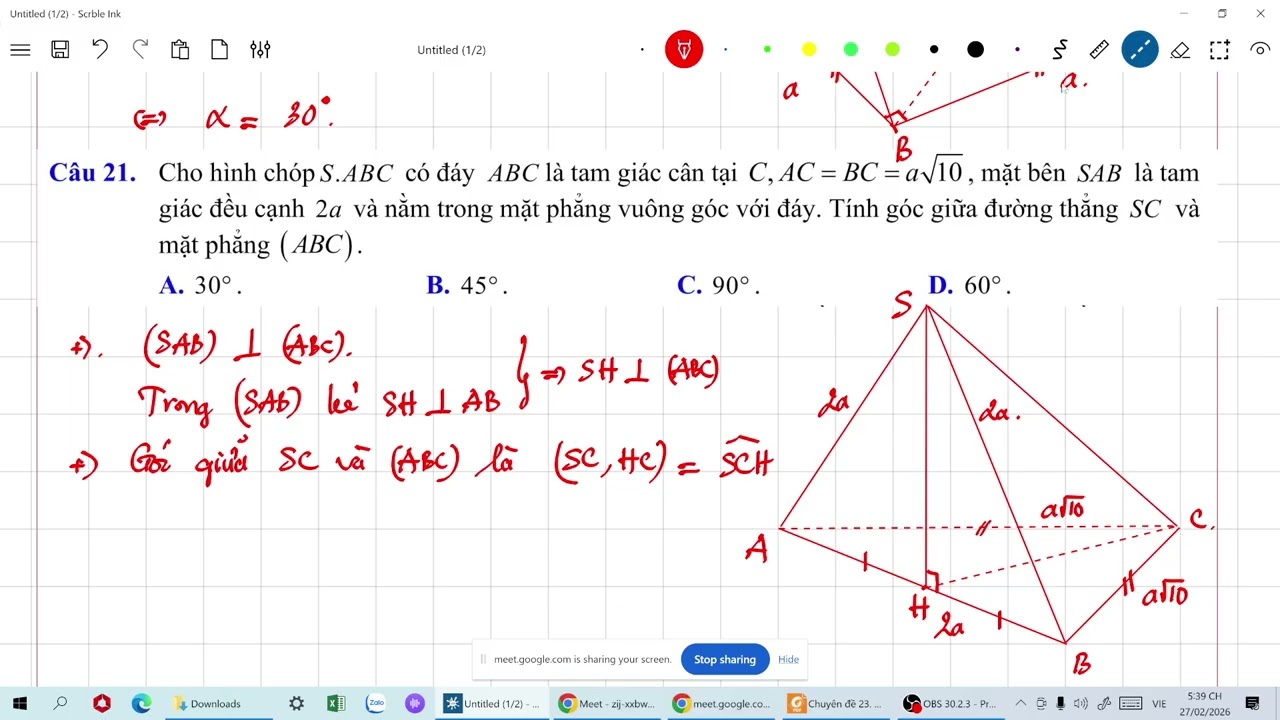Pick the large black pen
The width and height of the screenshot is (1280, 720).
click(976, 50)
